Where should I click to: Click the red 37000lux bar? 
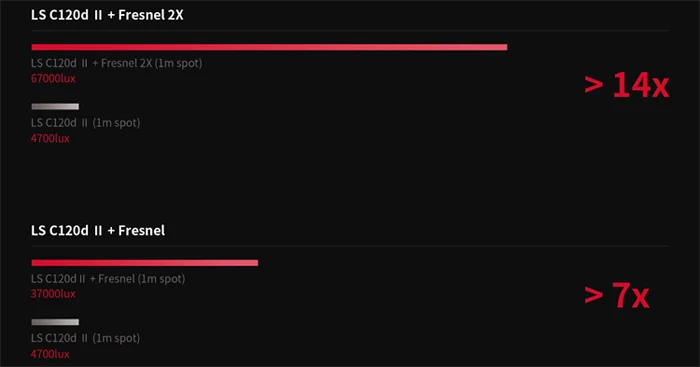(145, 263)
